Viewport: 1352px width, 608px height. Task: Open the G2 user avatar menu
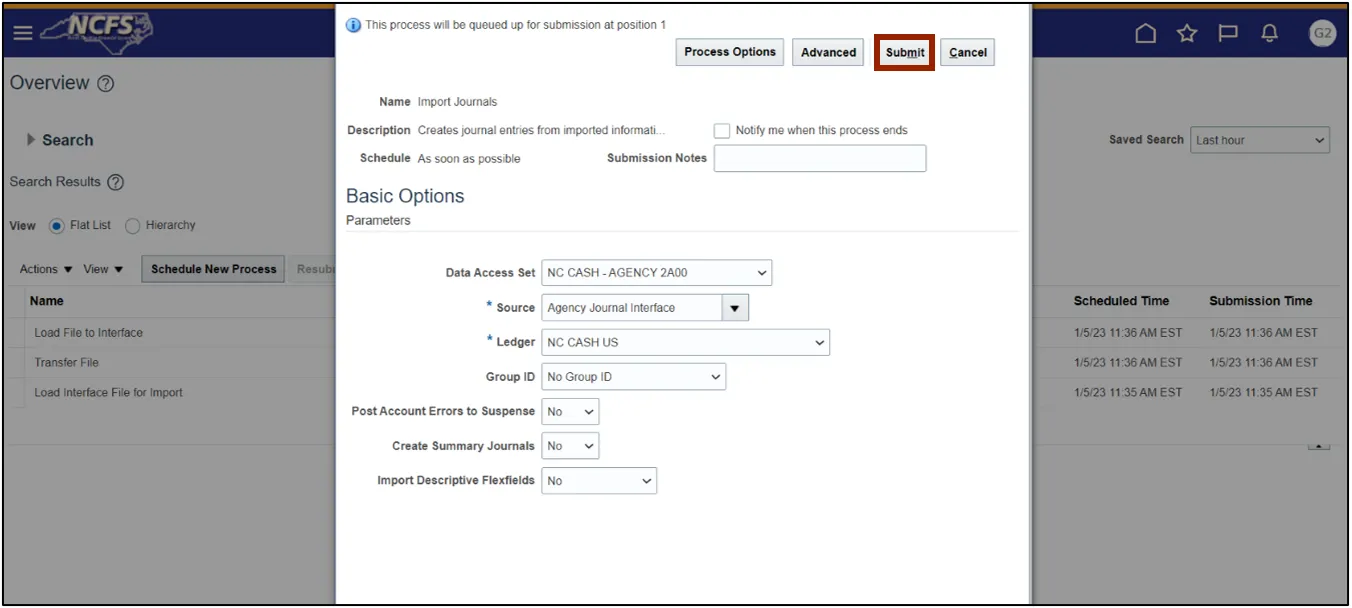1322,34
